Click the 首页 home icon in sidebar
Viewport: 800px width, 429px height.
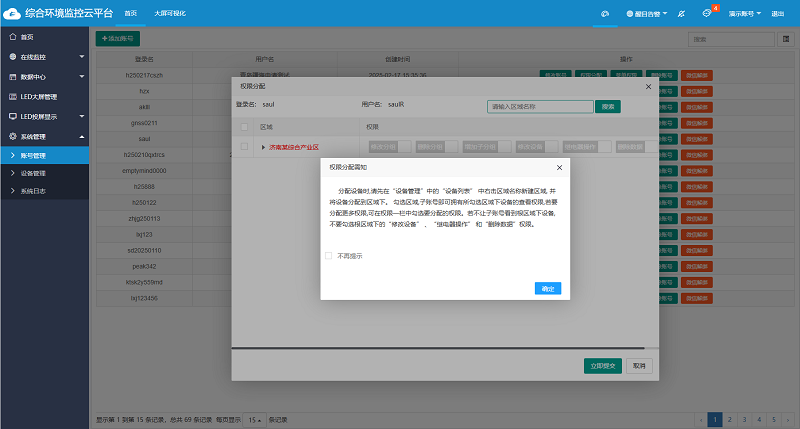tap(12, 37)
